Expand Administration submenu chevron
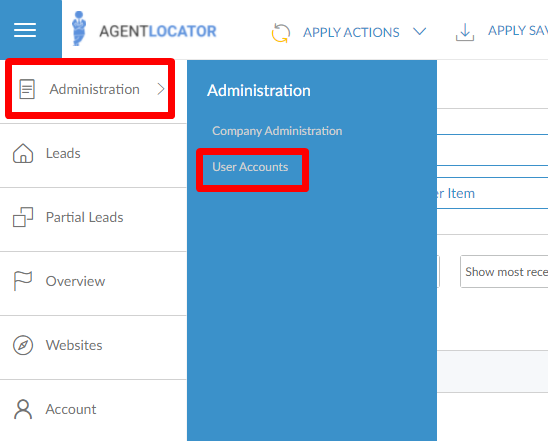548x441 pixels. click(x=160, y=89)
